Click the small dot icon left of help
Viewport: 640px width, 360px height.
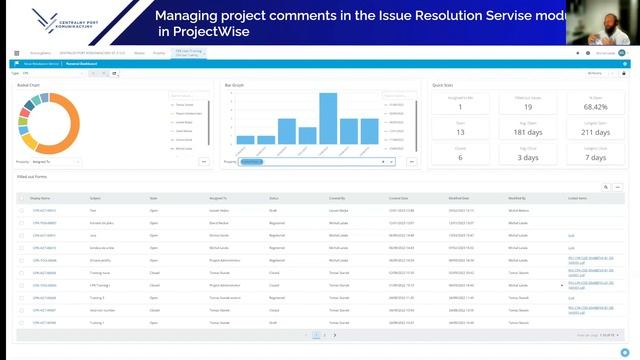578,53
